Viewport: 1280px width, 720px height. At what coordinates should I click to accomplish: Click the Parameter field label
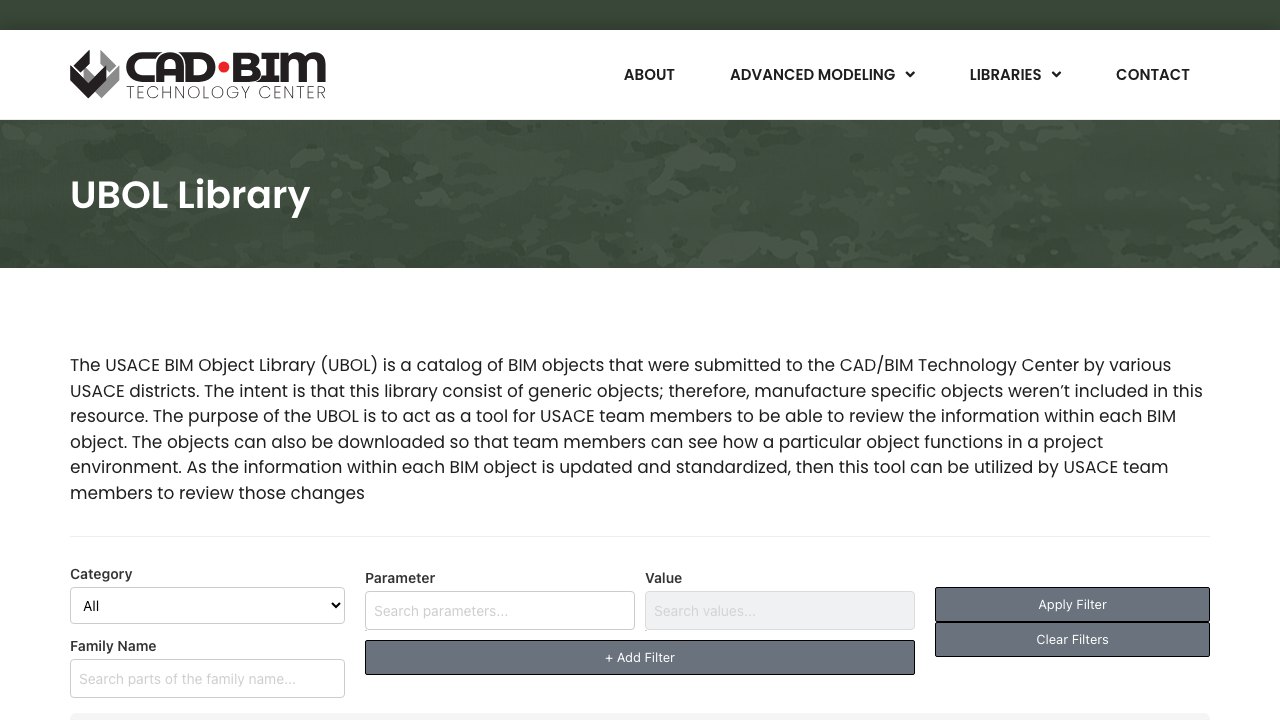[x=400, y=578]
